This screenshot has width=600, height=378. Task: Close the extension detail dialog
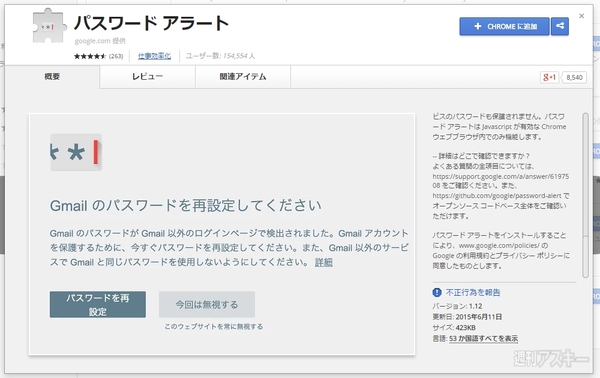pyautogui.click(x=582, y=16)
